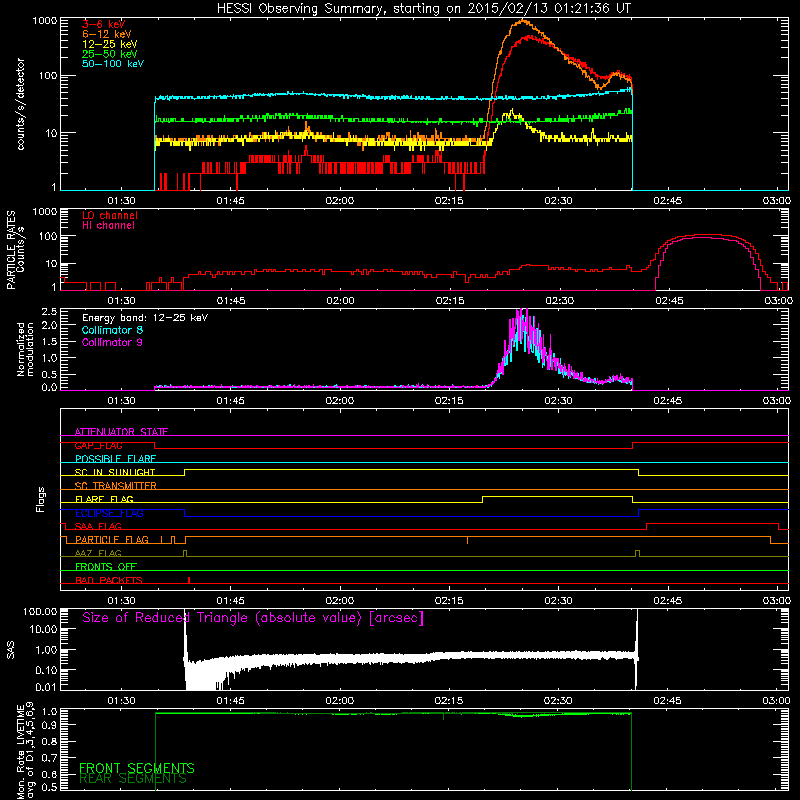Click the 02:30 tick below the modulation panel

tap(558, 401)
